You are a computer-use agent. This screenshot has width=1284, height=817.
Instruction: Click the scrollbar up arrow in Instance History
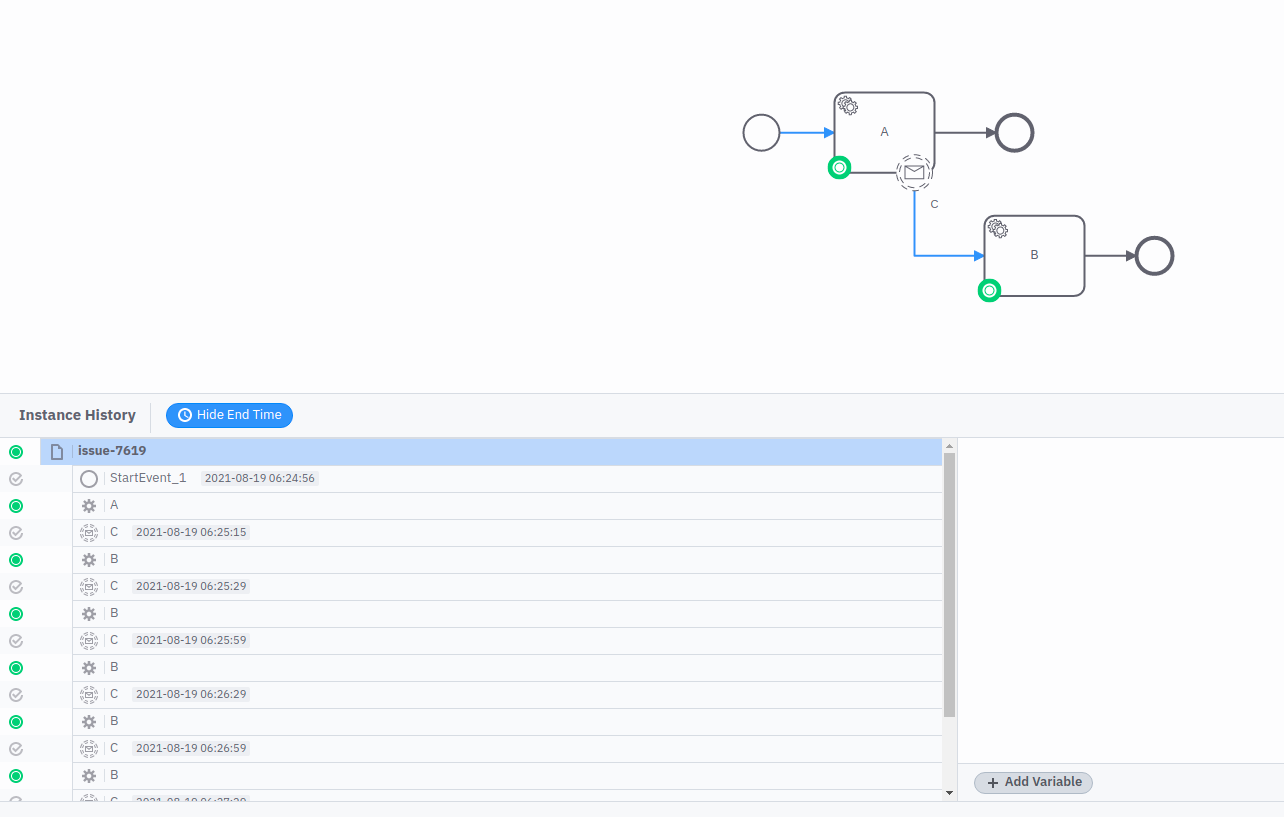click(950, 445)
